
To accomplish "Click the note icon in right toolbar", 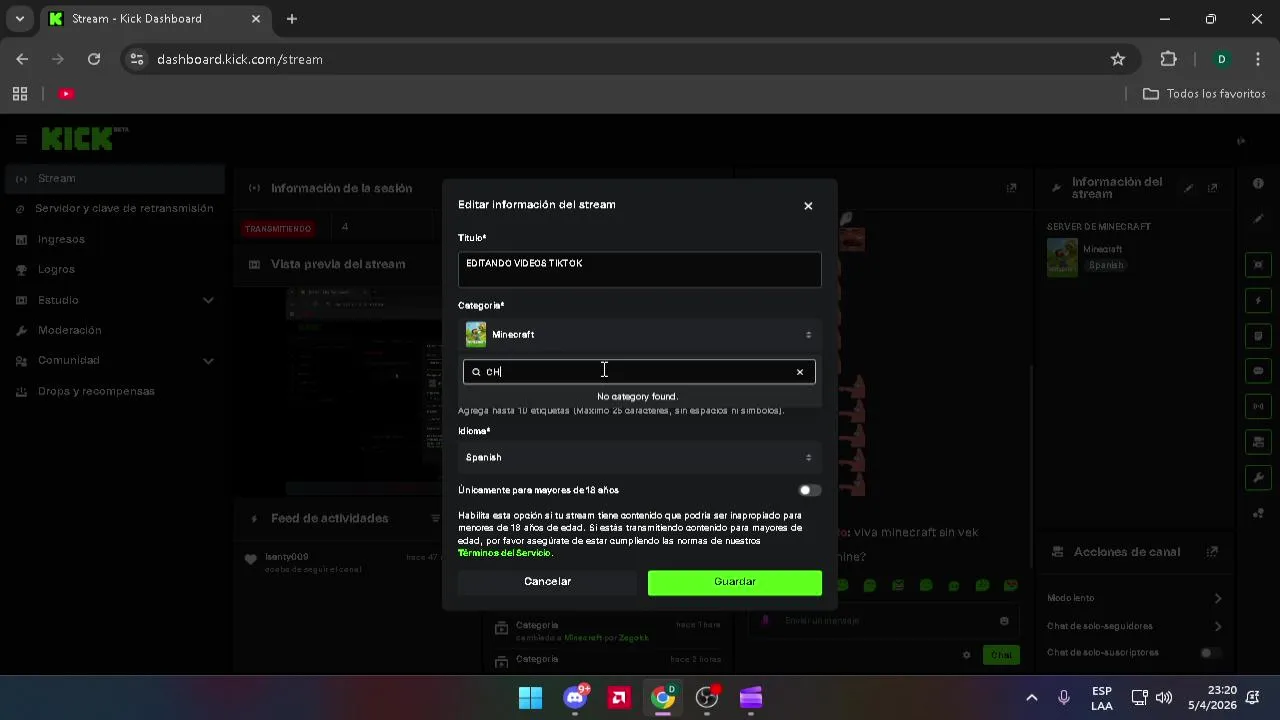I will point(1258,335).
